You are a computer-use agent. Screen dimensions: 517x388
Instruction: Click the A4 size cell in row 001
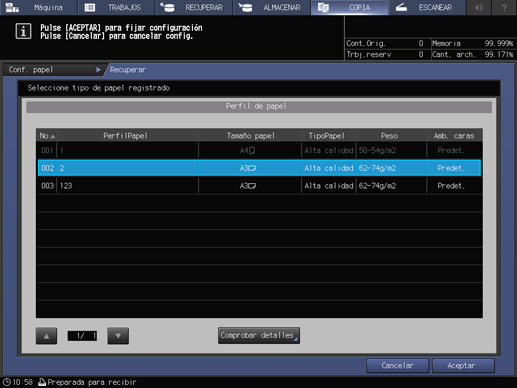point(248,150)
